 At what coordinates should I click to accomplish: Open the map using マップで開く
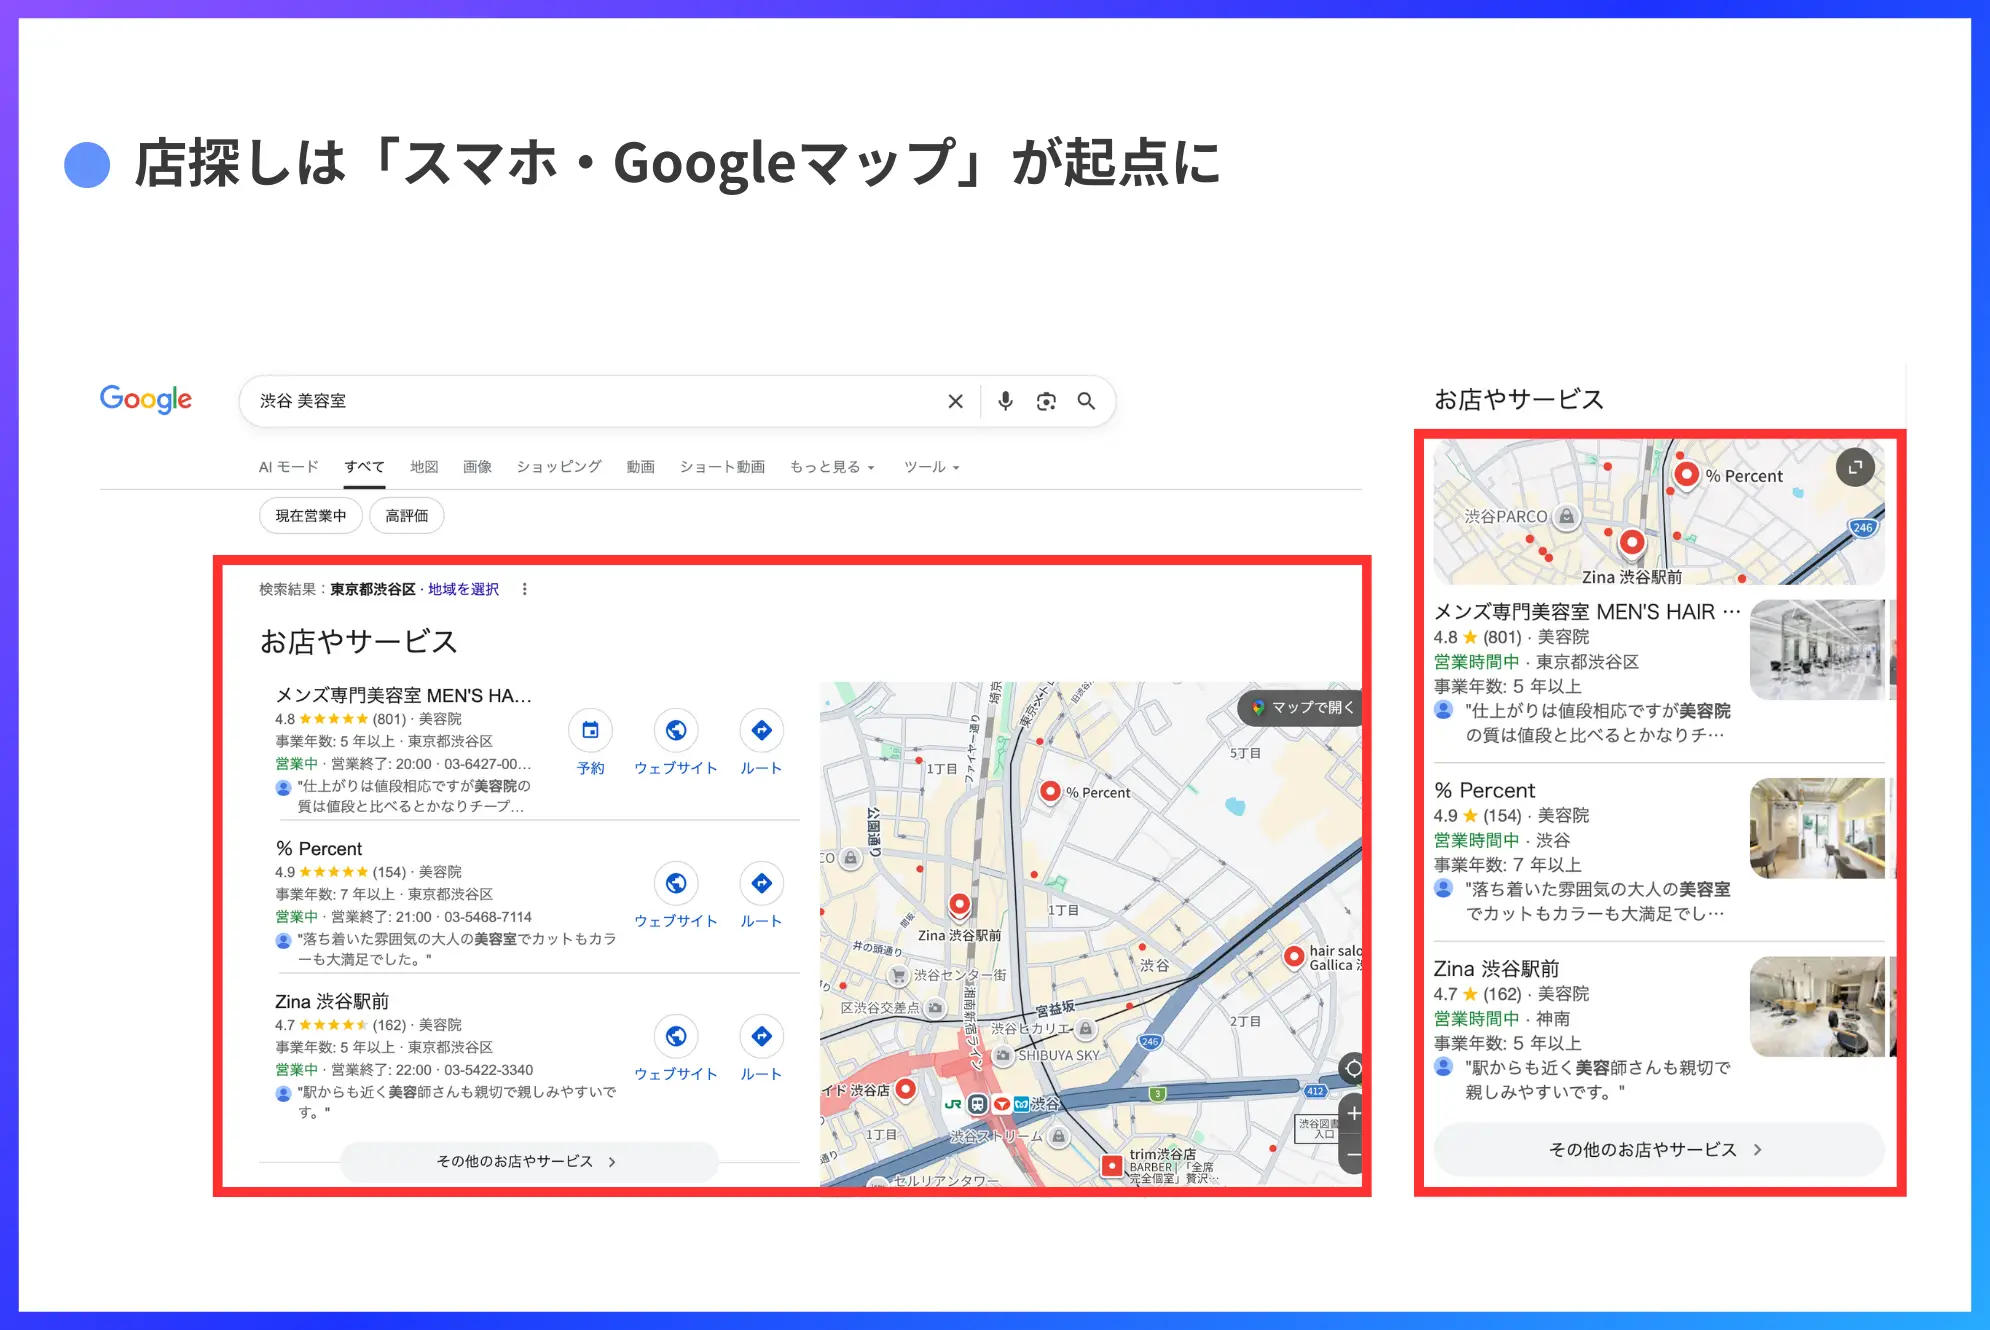1300,708
